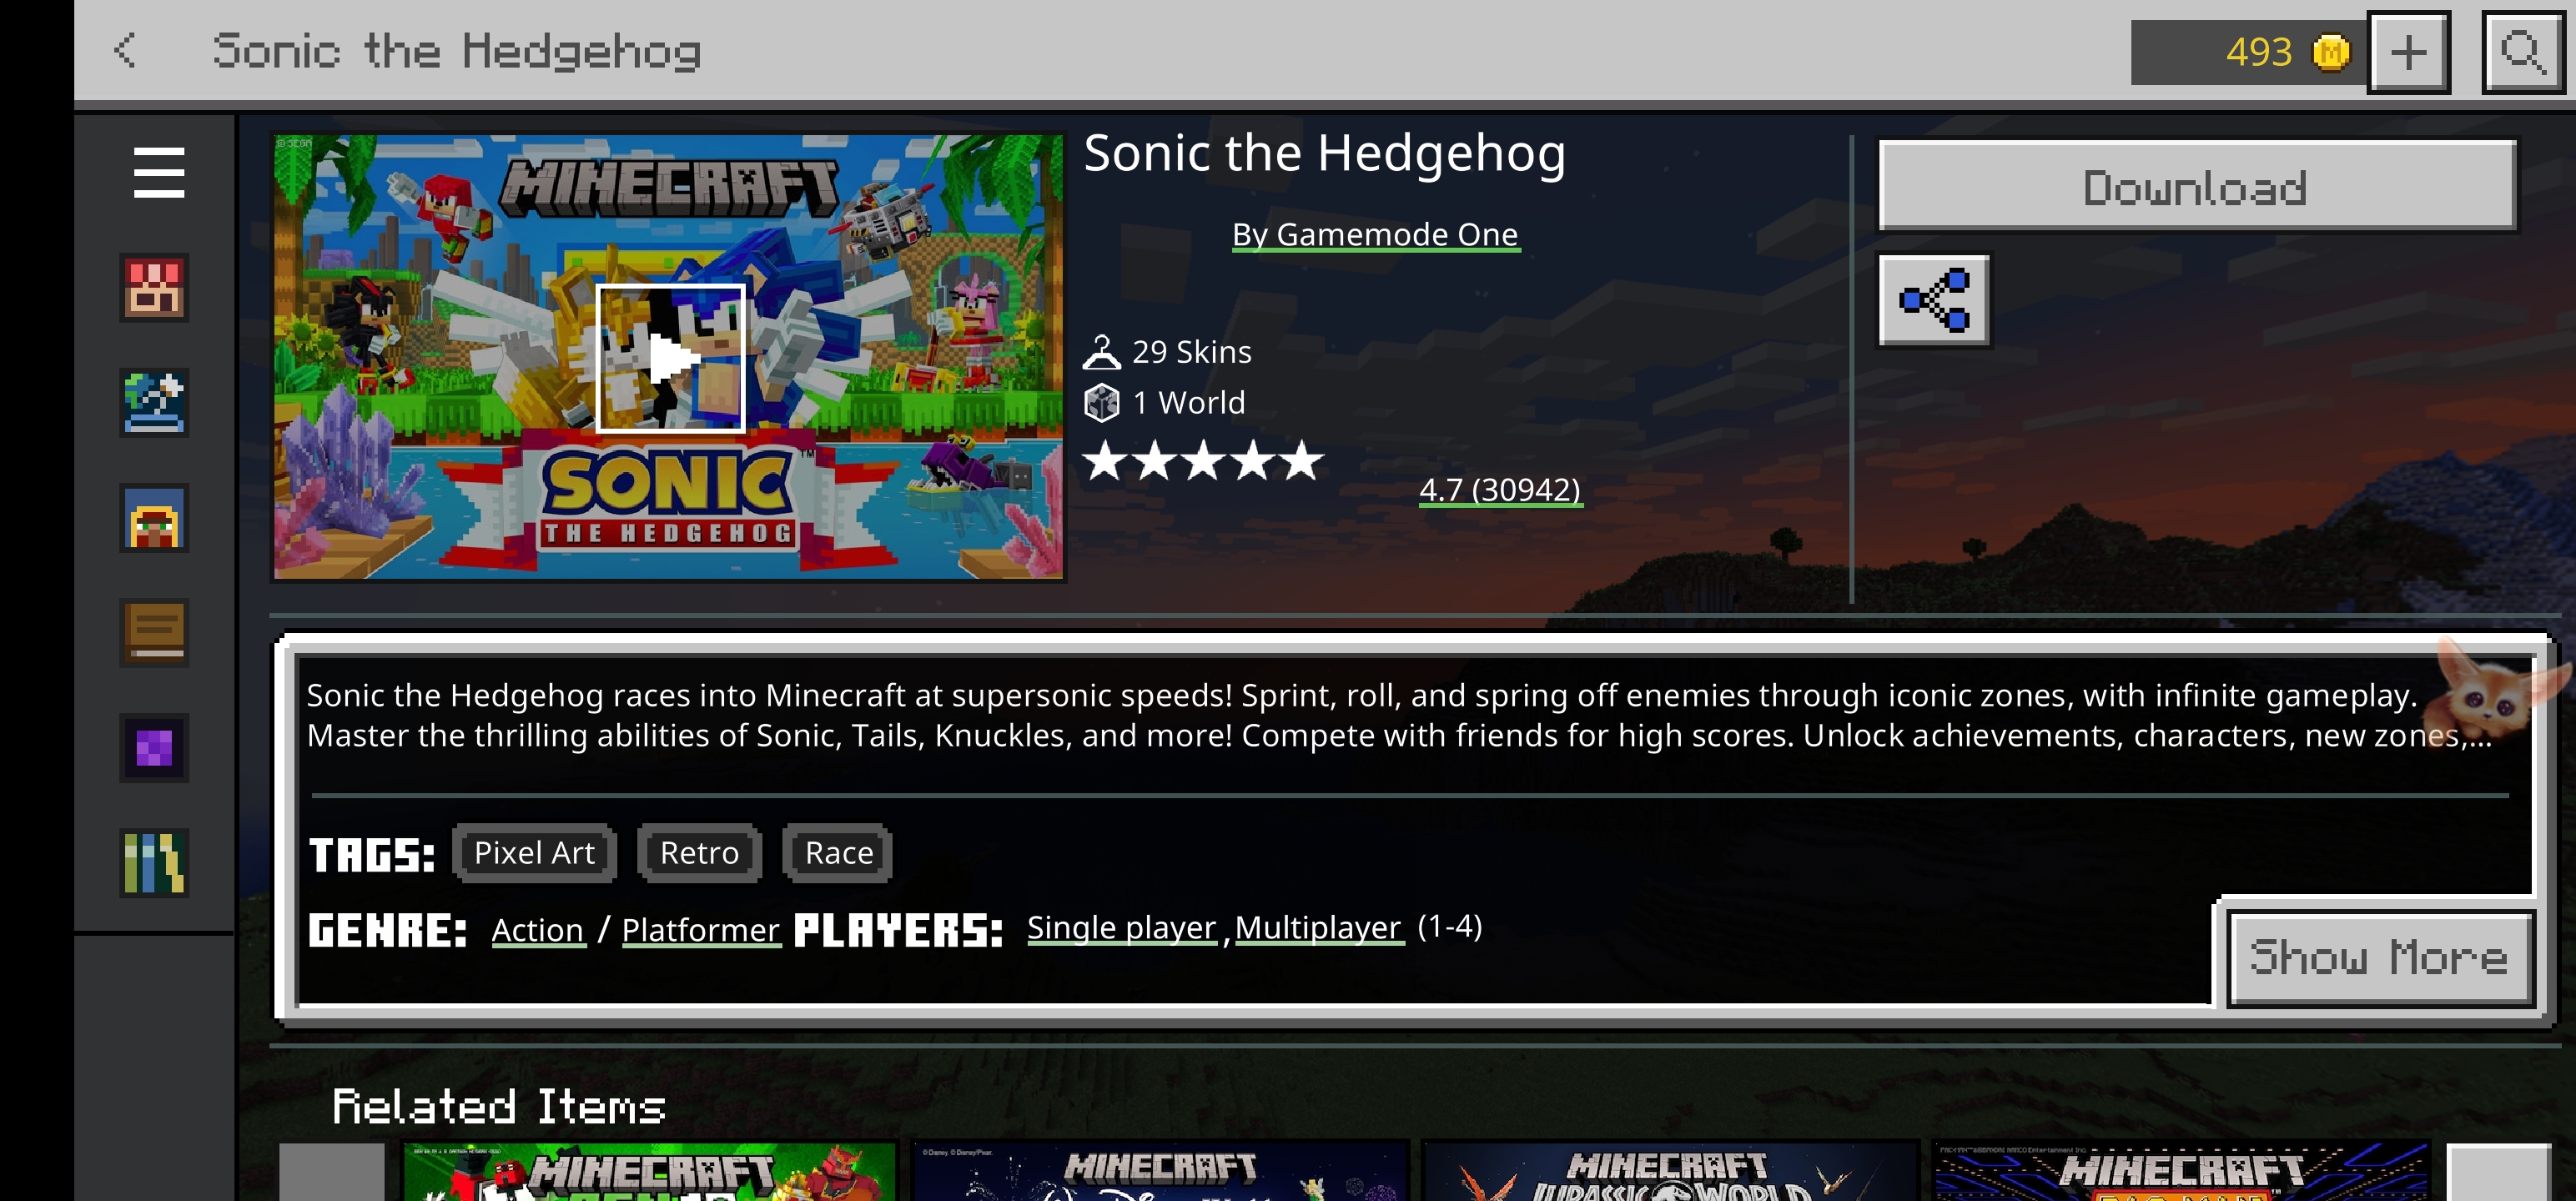The height and width of the screenshot is (1201, 2576).
Task: Open the hamburger menu in sidebar
Action: 158,173
